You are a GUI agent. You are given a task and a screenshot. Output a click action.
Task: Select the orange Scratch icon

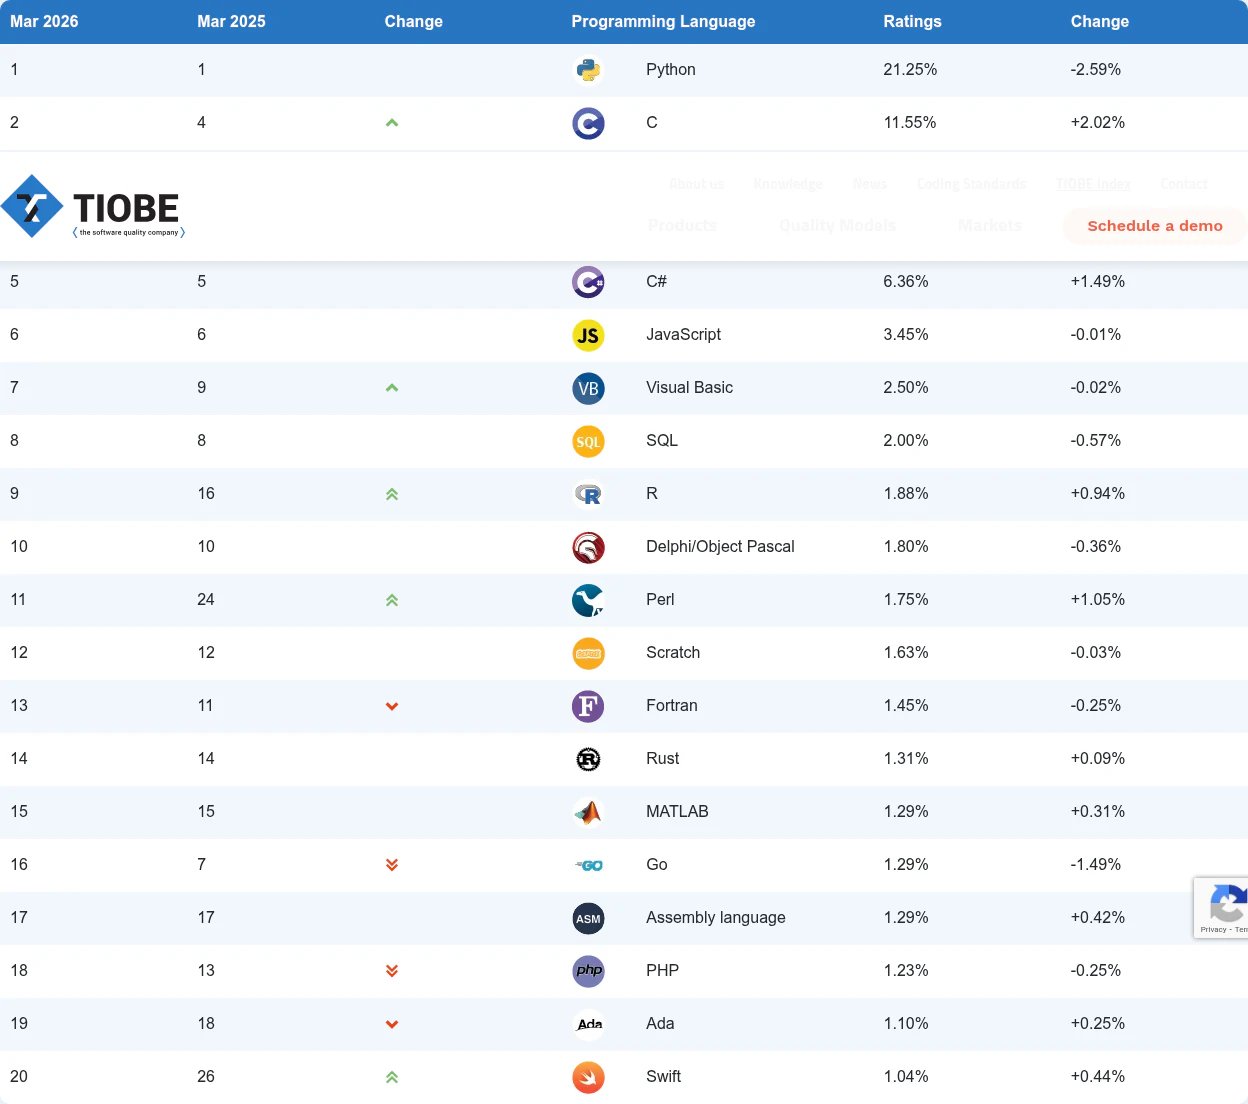(588, 653)
